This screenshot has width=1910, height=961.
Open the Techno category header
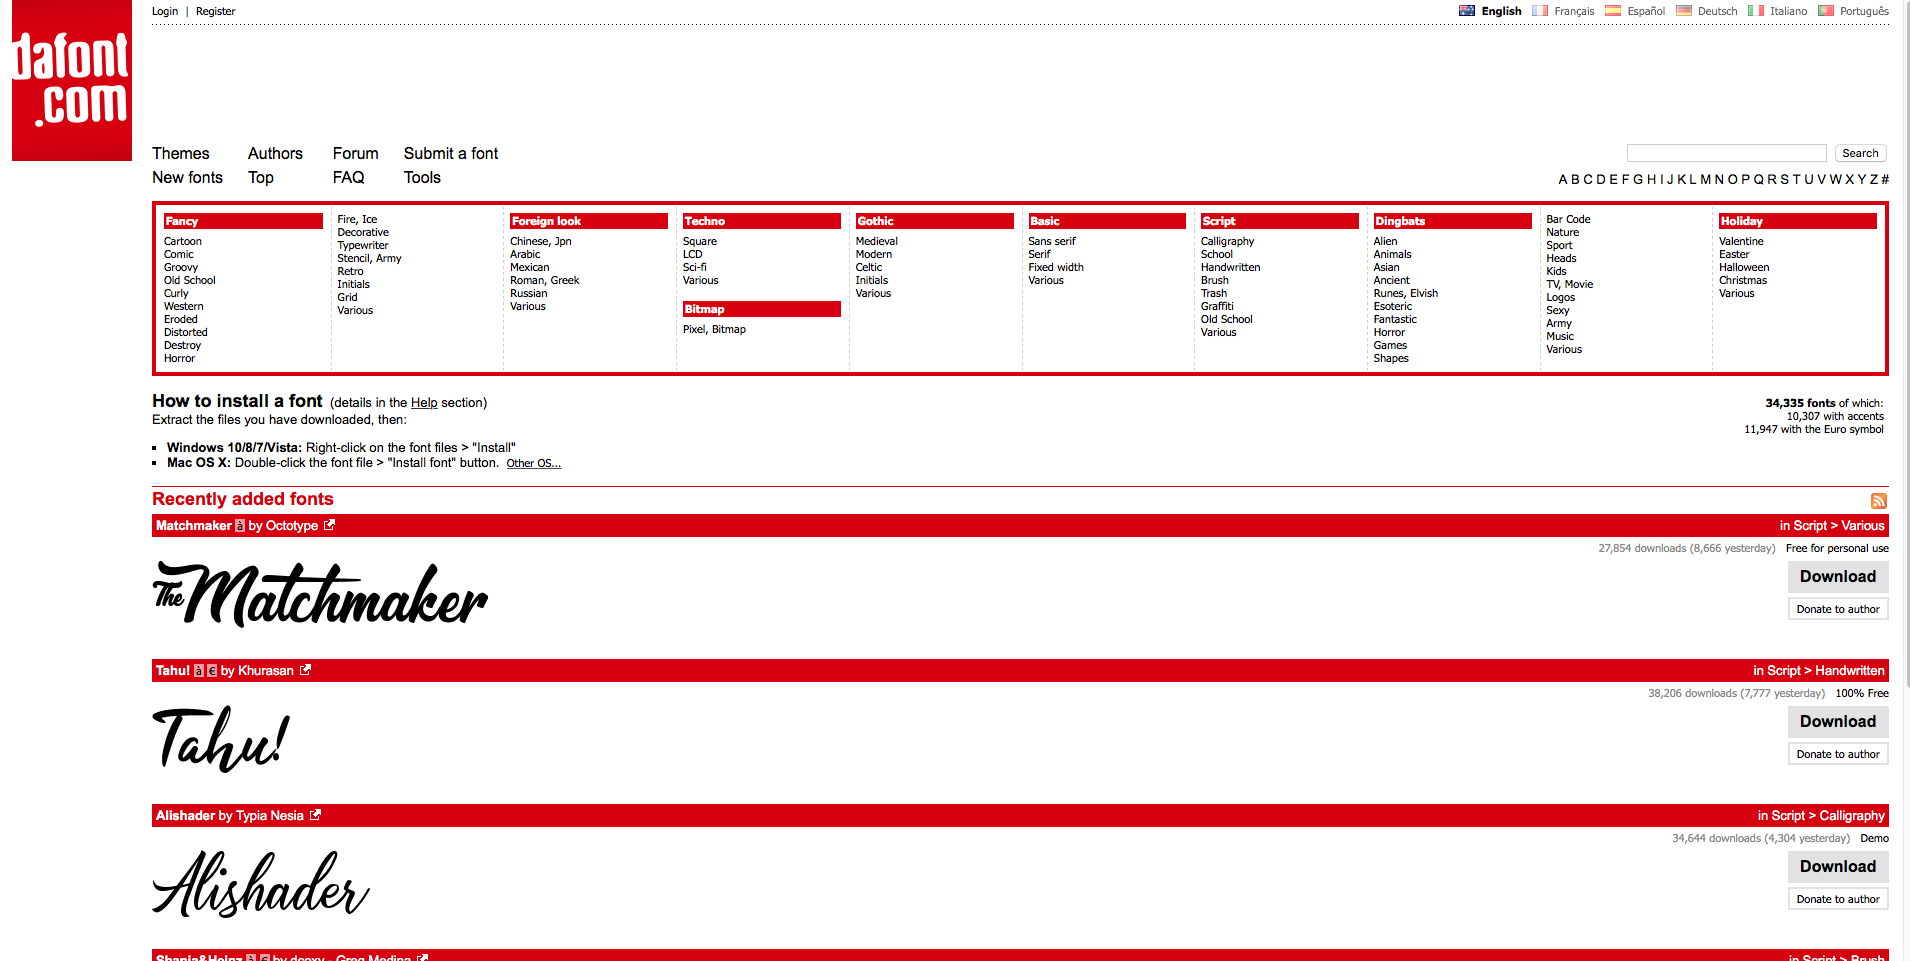click(x=761, y=221)
